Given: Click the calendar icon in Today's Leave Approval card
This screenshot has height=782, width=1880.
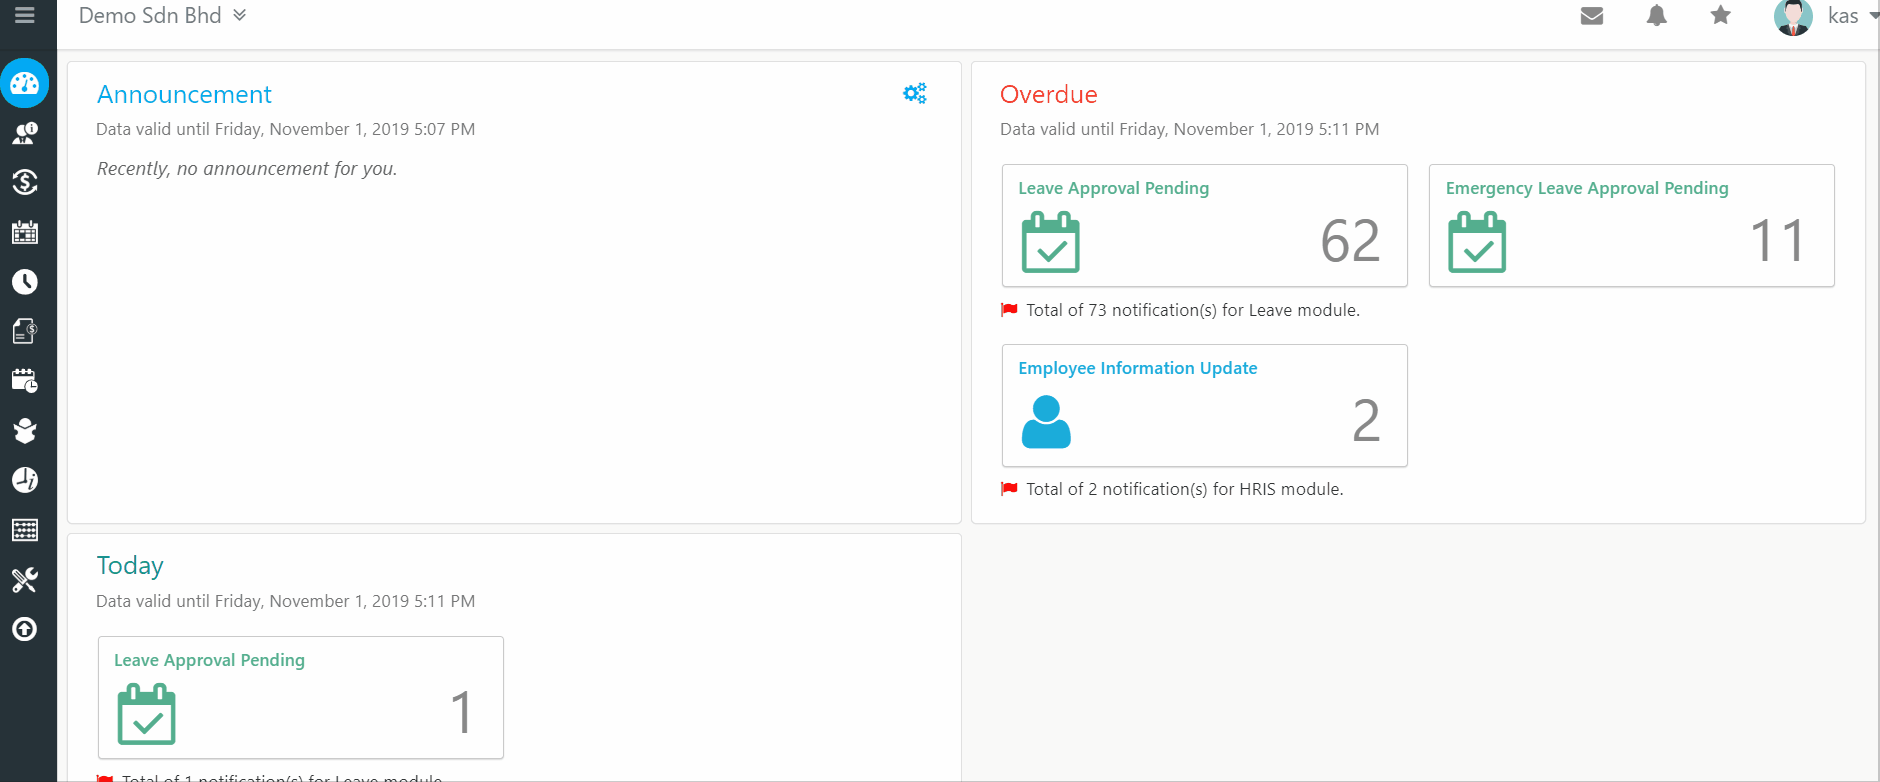Looking at the screenshot, I should tap(147, 714).
